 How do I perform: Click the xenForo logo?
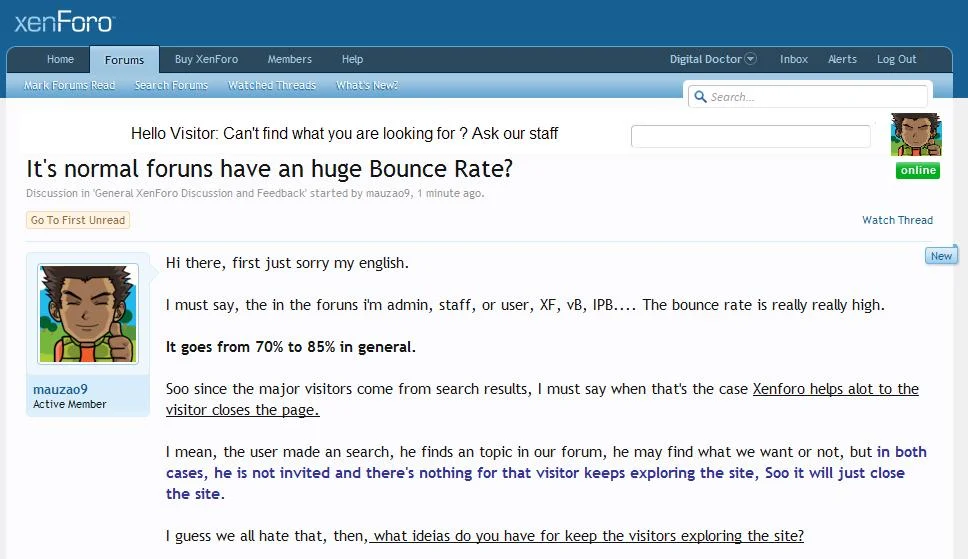click(64, 23)
